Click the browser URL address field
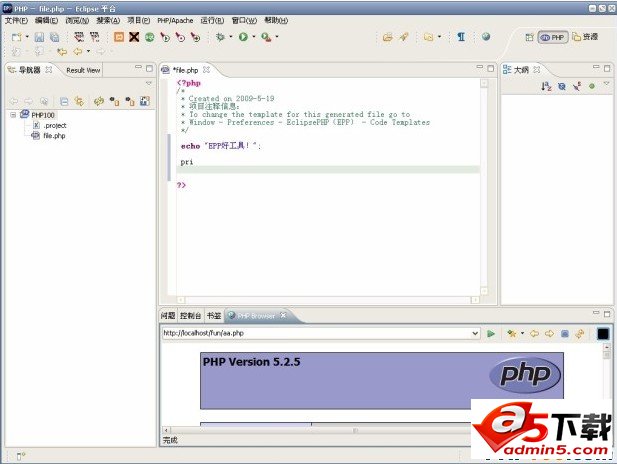617x464 pixels. pos(316,333)
